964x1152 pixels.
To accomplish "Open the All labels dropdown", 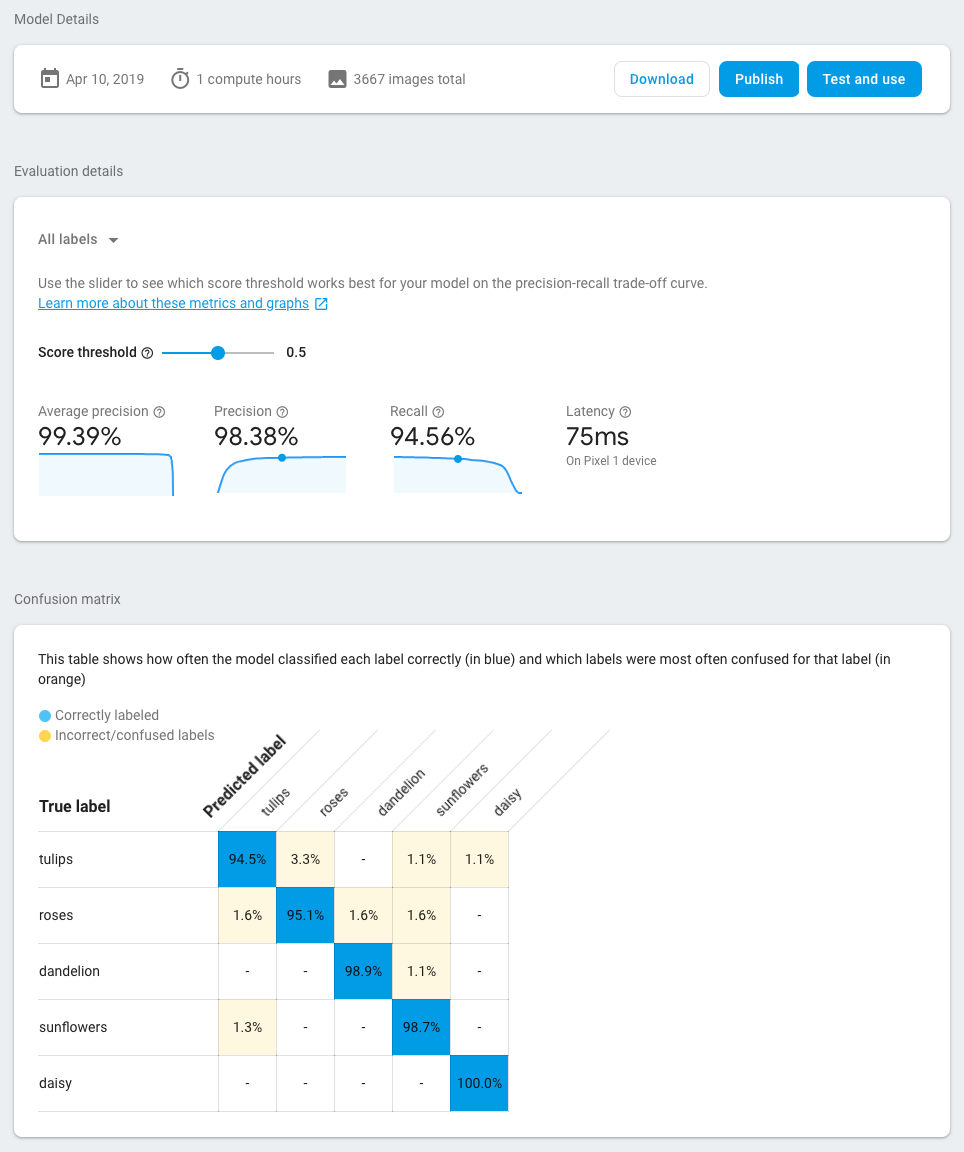I will 78,240.
